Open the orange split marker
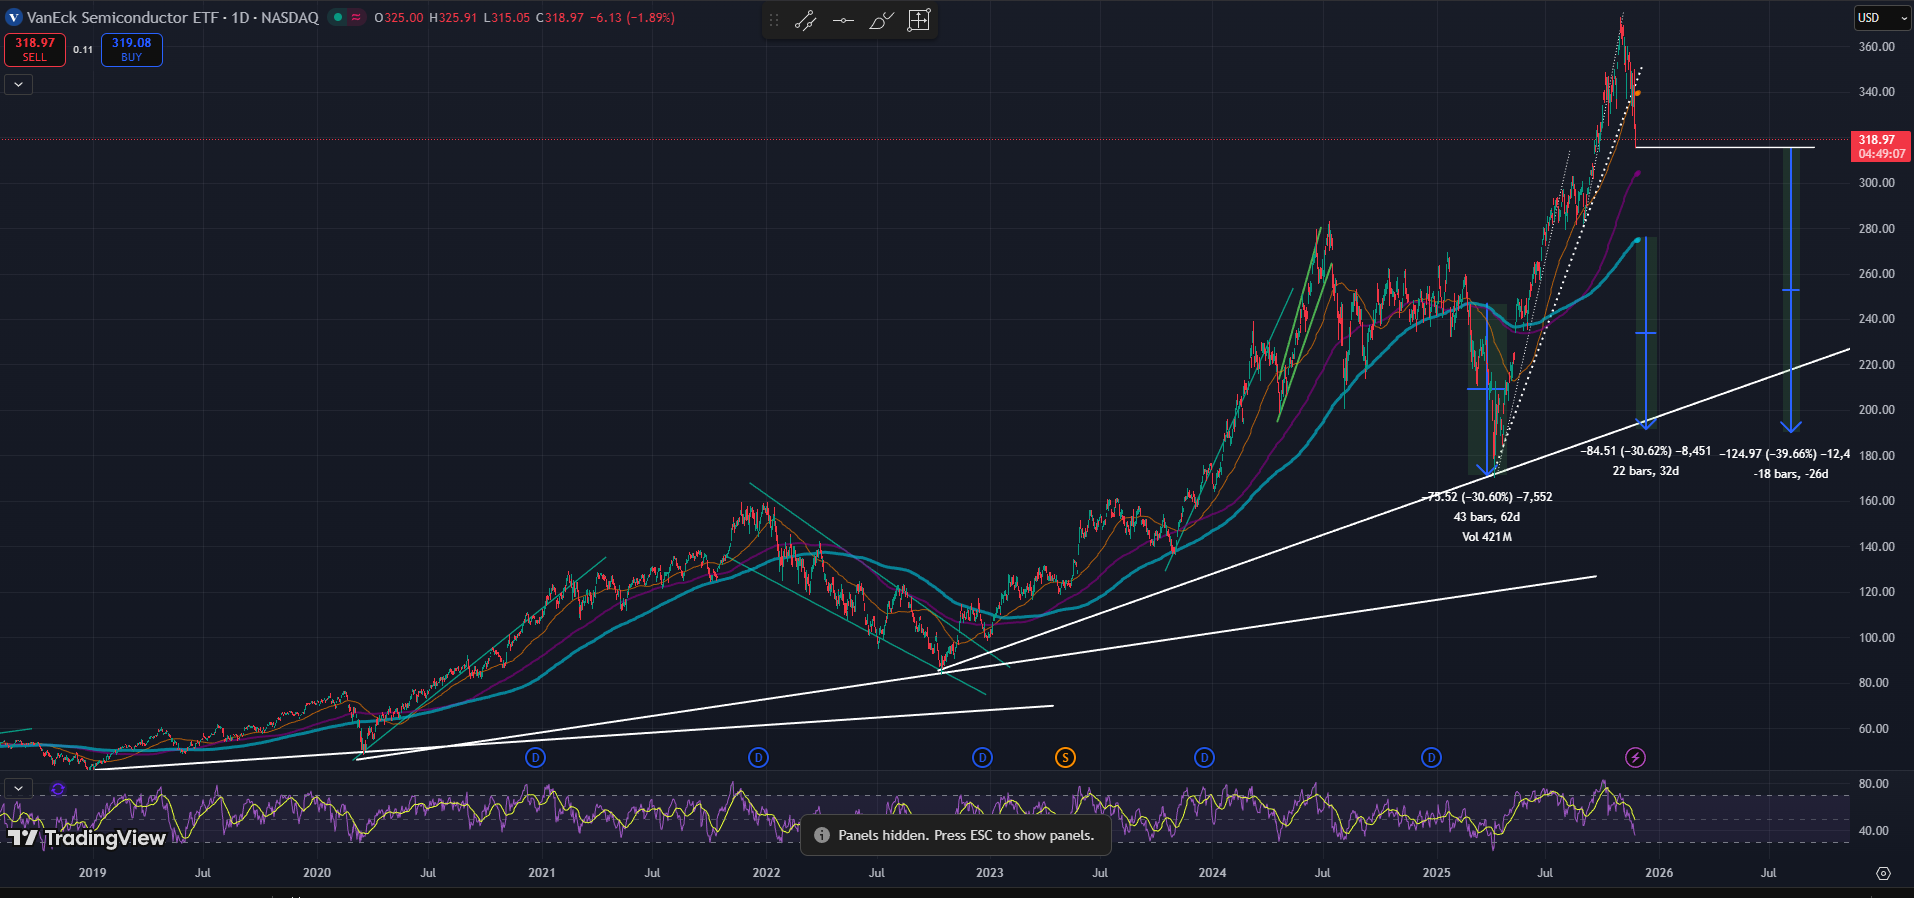 coord(1066,758)
